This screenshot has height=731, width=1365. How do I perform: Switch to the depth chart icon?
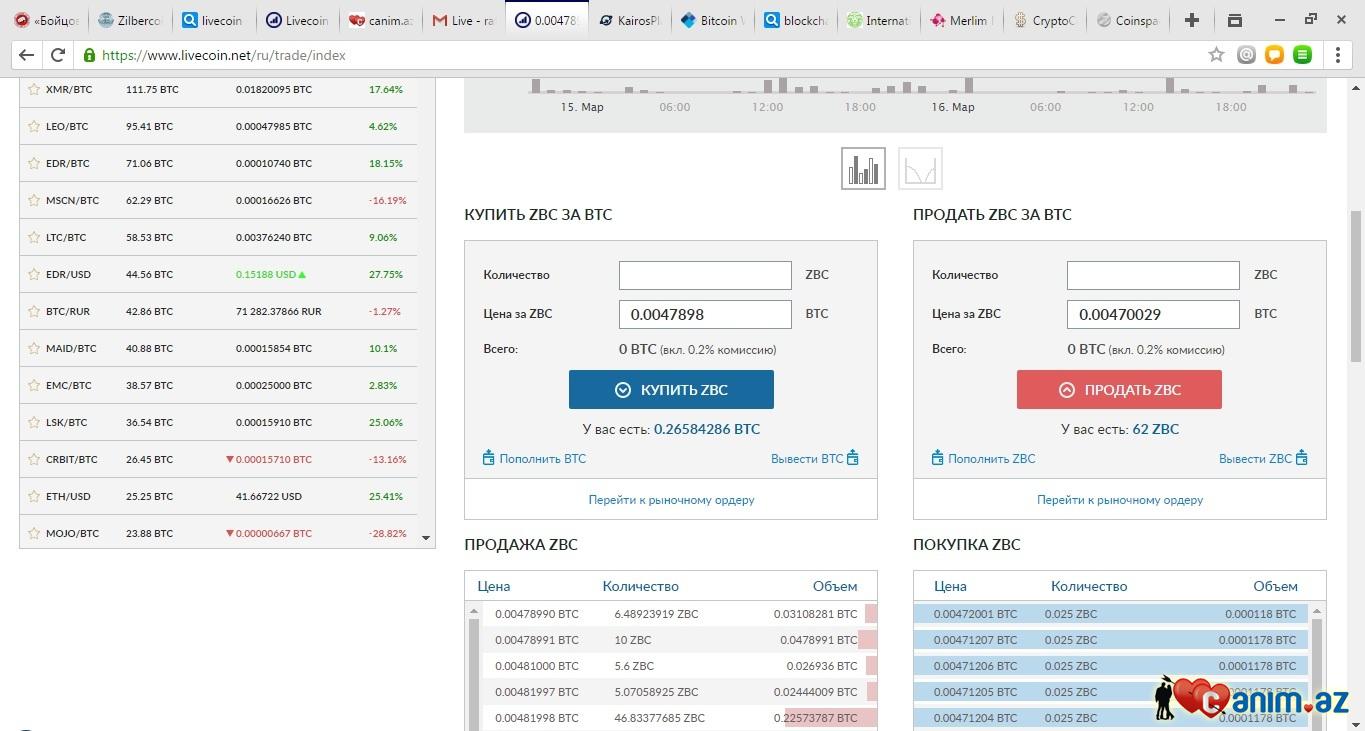(x=920, y=169)
